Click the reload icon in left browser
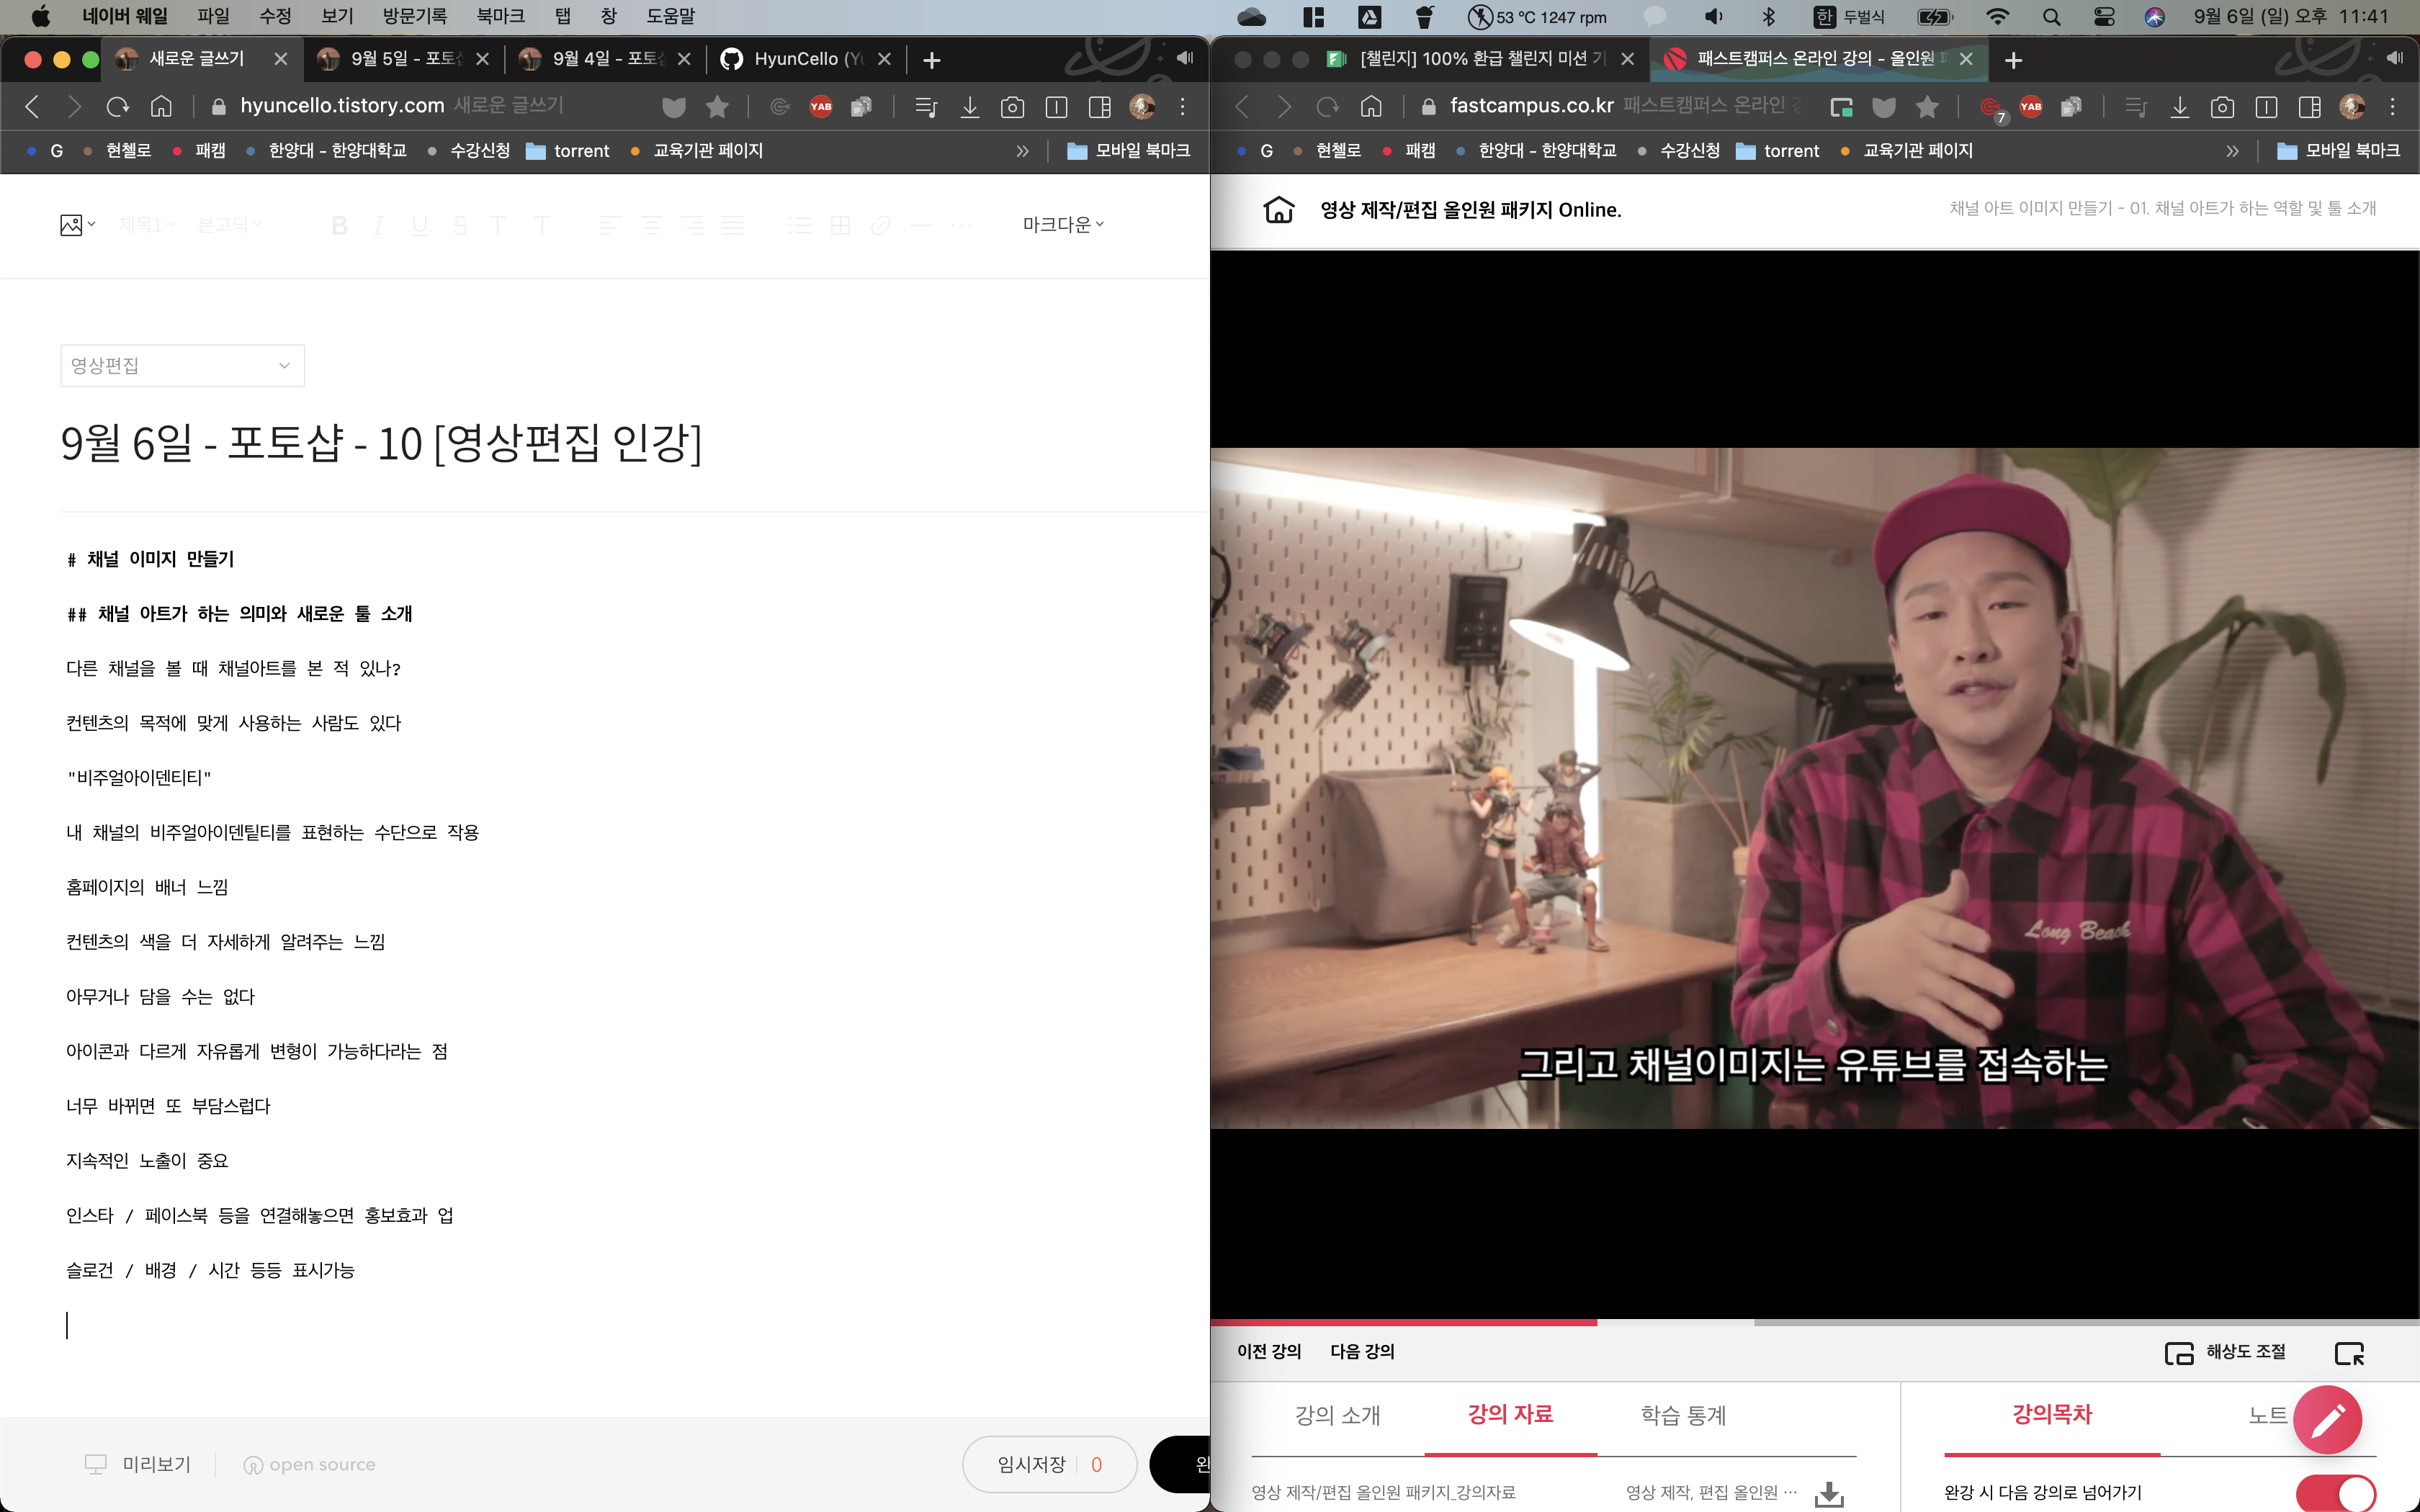 pos(118,107)
